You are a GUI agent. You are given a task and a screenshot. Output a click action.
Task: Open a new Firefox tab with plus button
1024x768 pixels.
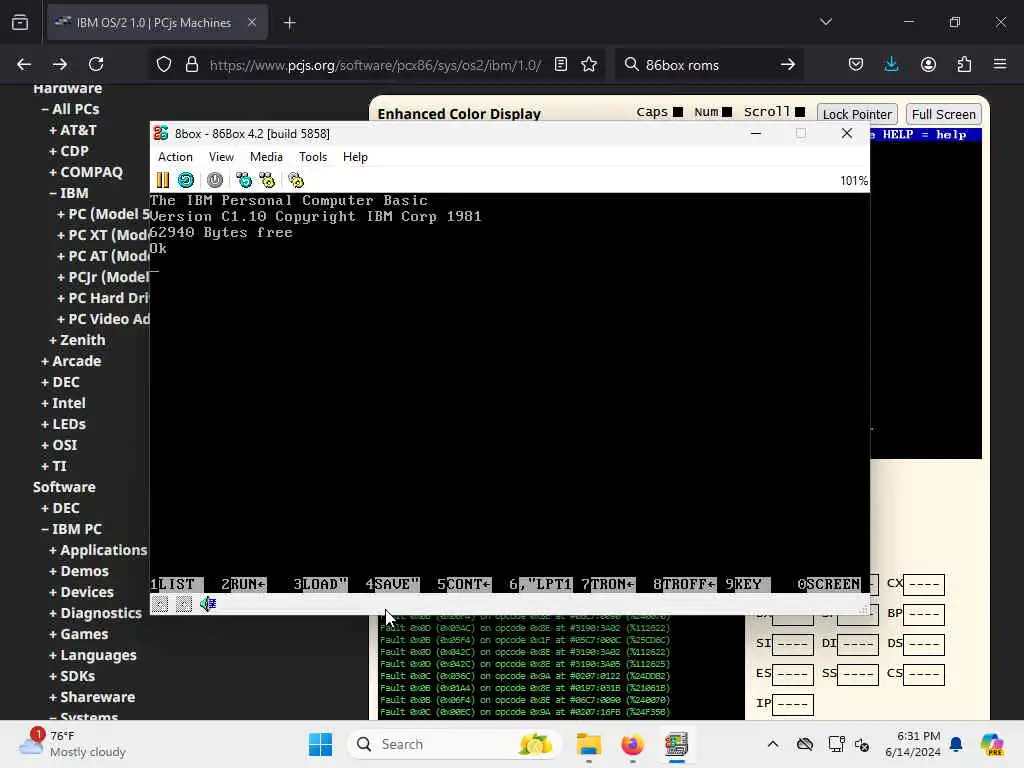(290, 23)
